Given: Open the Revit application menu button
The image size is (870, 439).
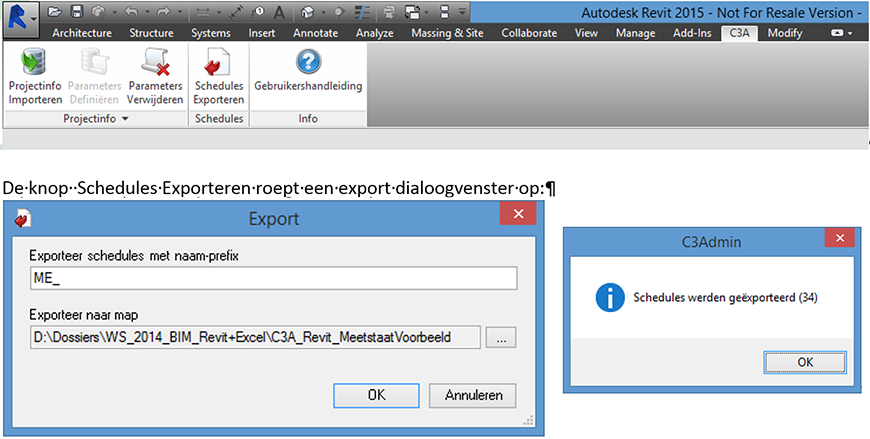Looking at the screenshot, I should (21, 19).
